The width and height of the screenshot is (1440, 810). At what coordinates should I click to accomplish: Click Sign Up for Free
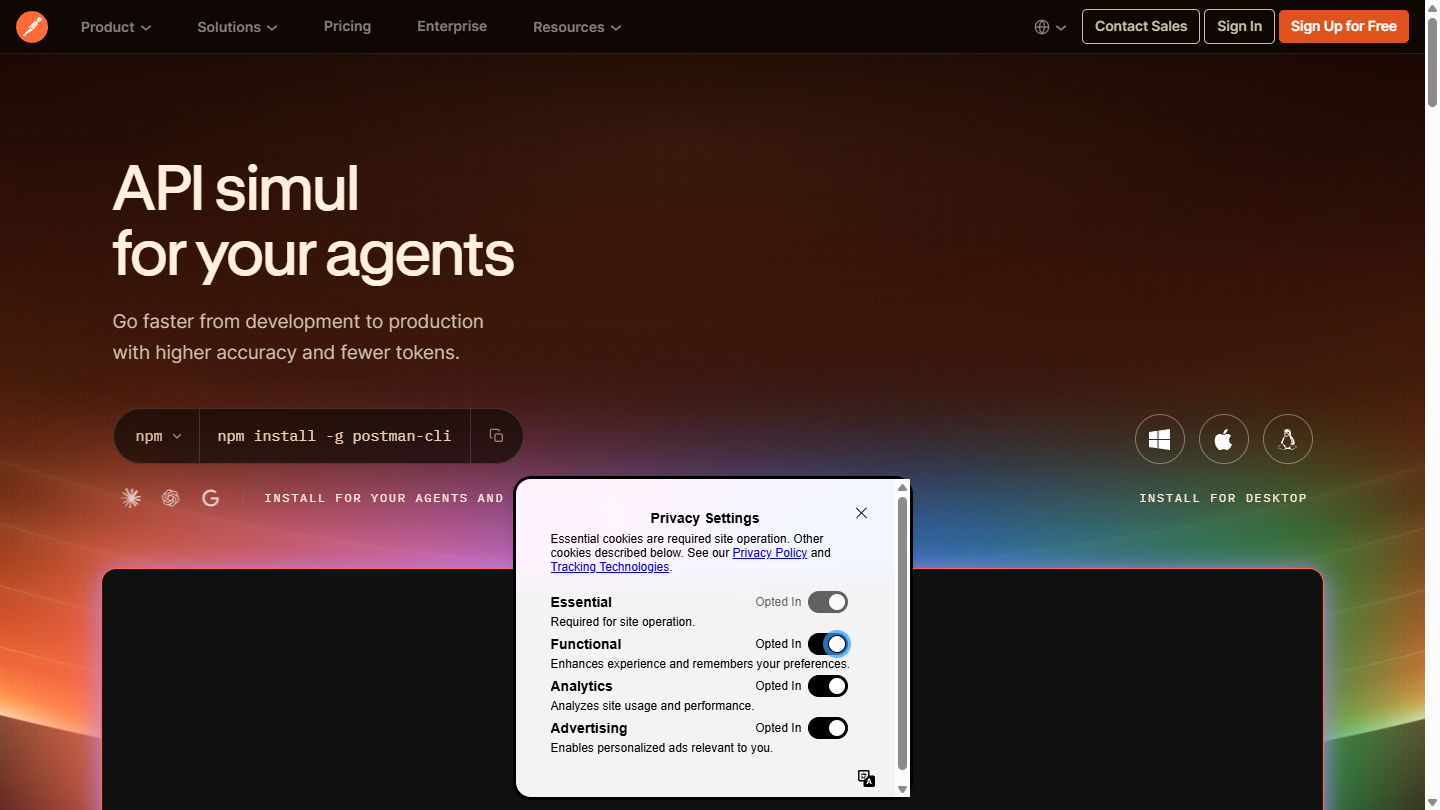click(x=1344, y=27)
